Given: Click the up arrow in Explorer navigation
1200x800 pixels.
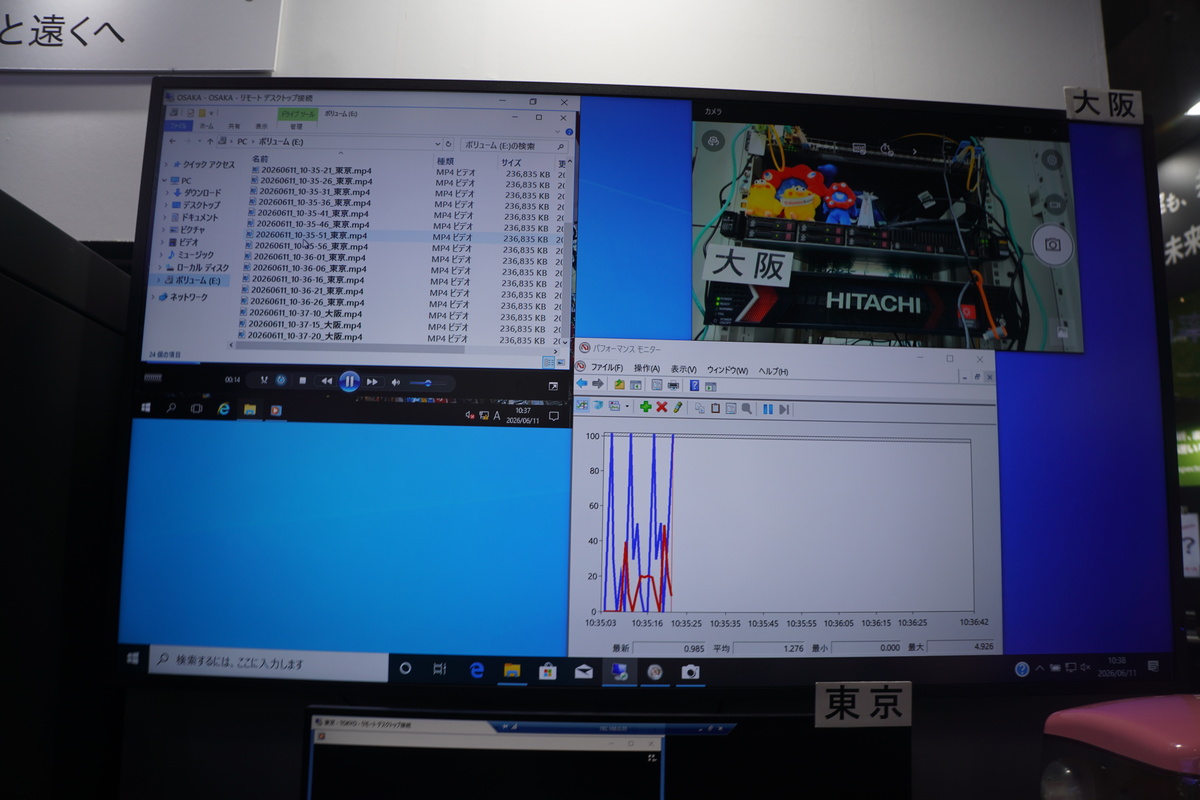Looking at the screenshot, I should (210, 141).
